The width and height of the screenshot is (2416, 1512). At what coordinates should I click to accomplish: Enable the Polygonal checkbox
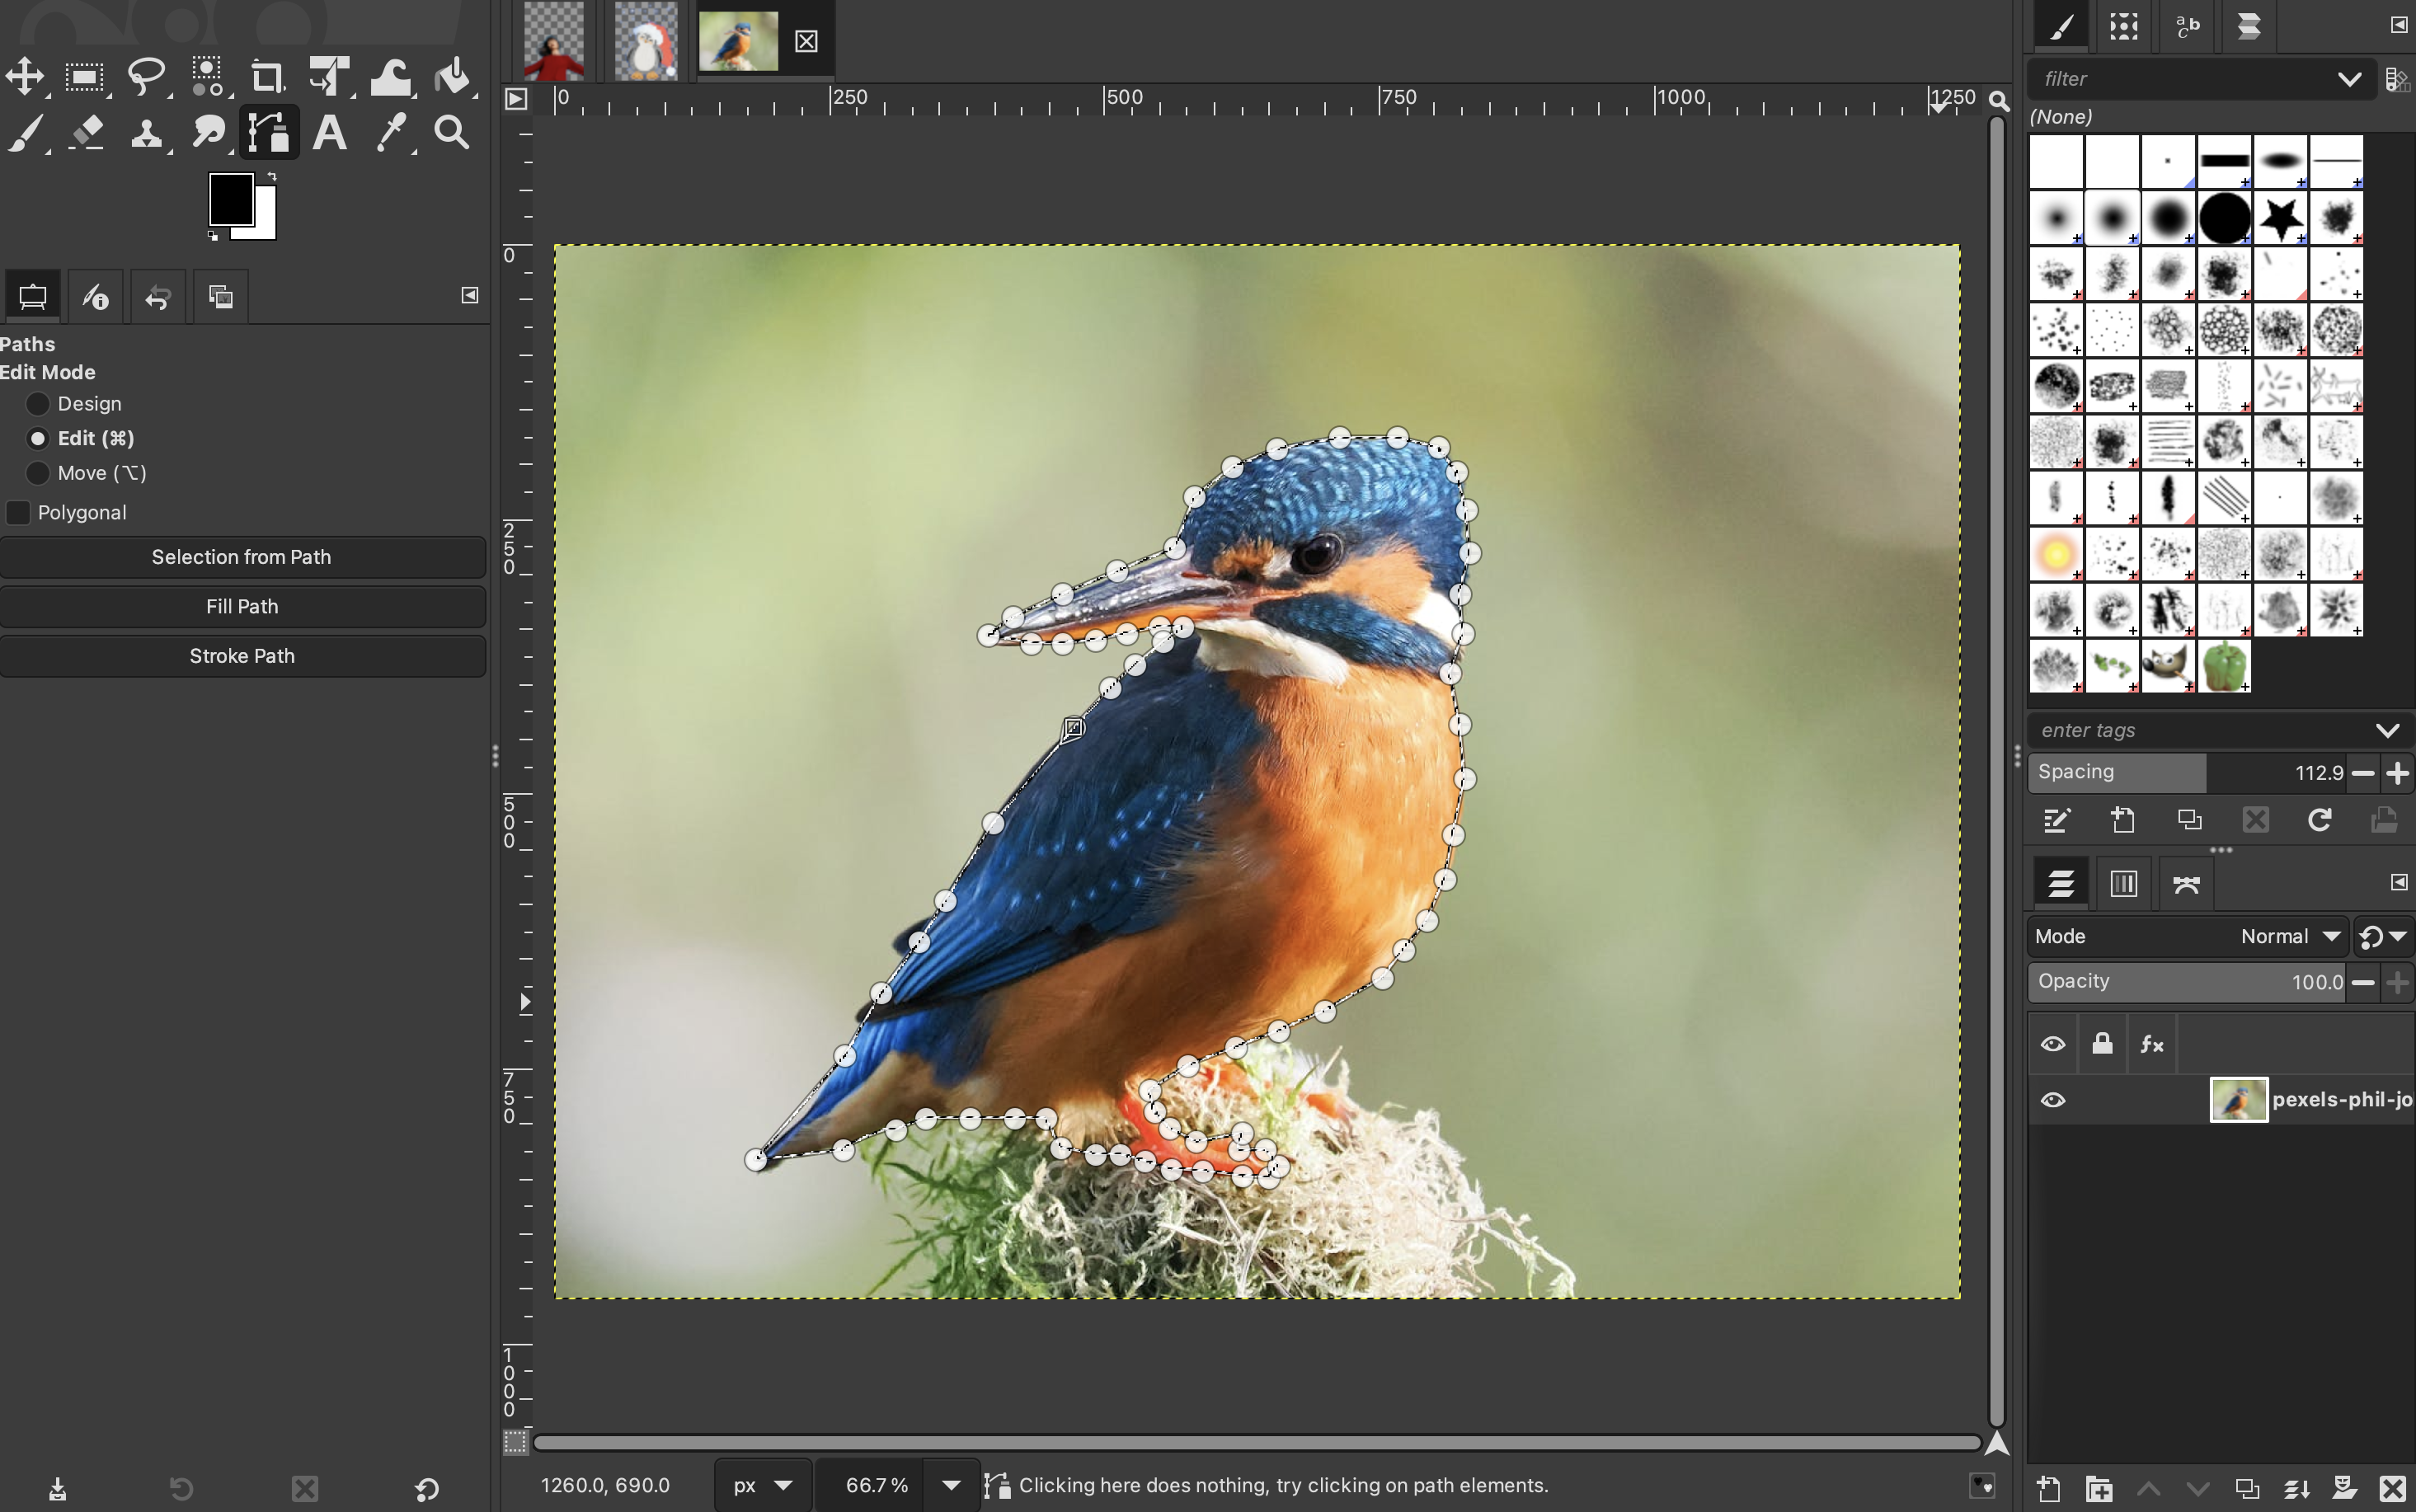click(x=18, y=513)
